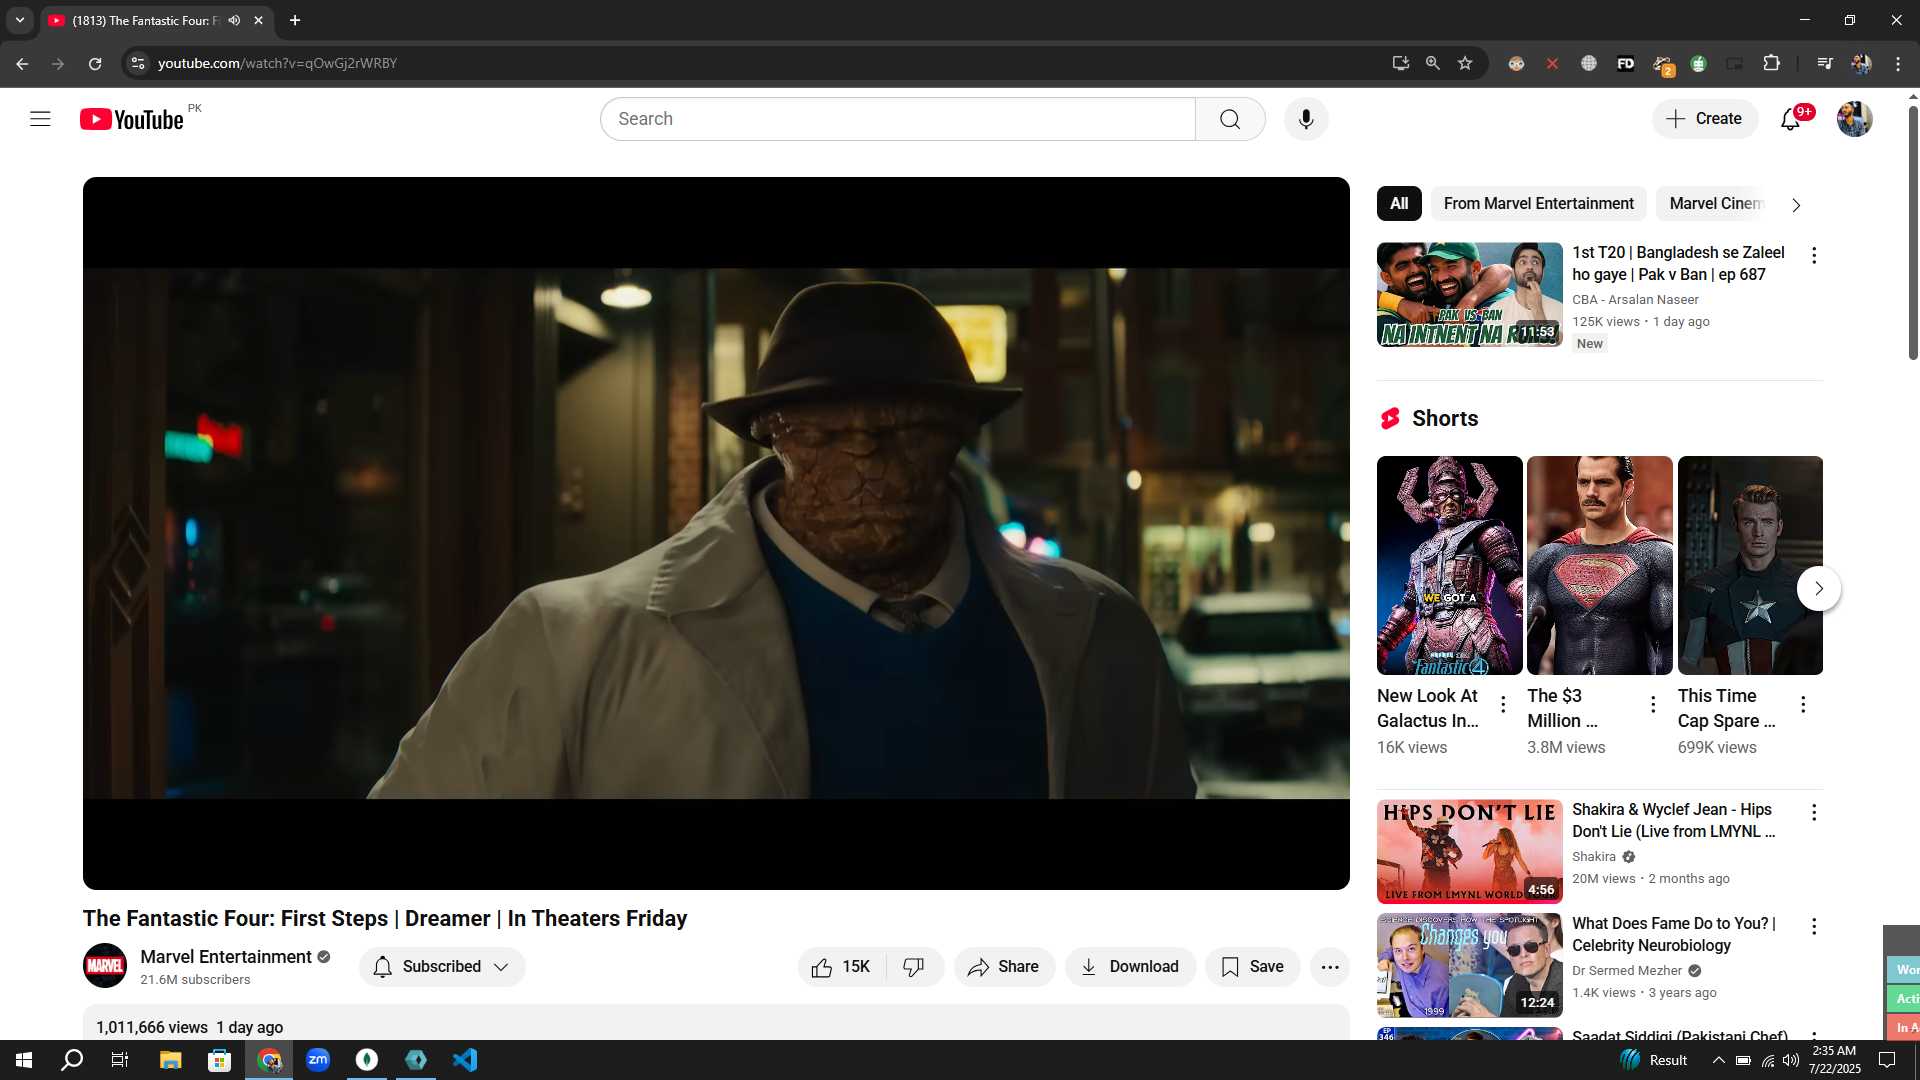Show more Shorts with the next arrow

(x=1818, y=588)
